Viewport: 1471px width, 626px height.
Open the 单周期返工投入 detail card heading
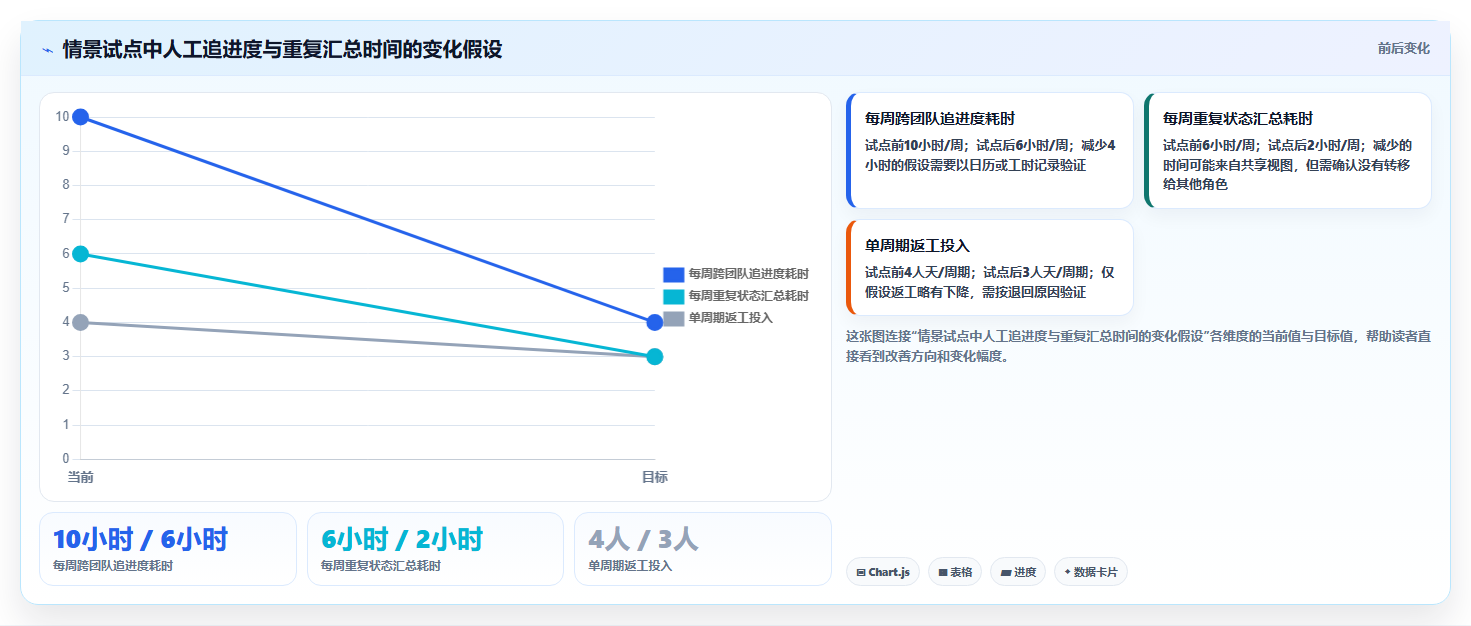[x=917, y=245]
